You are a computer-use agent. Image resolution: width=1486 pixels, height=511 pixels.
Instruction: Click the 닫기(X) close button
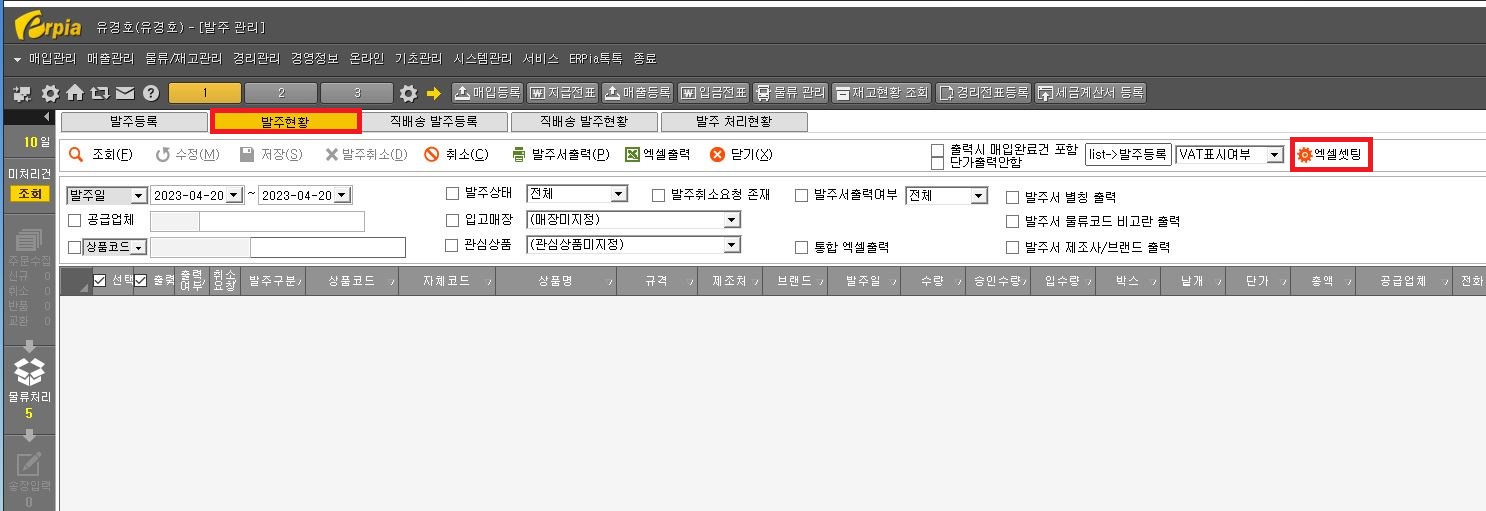[741, 154]
